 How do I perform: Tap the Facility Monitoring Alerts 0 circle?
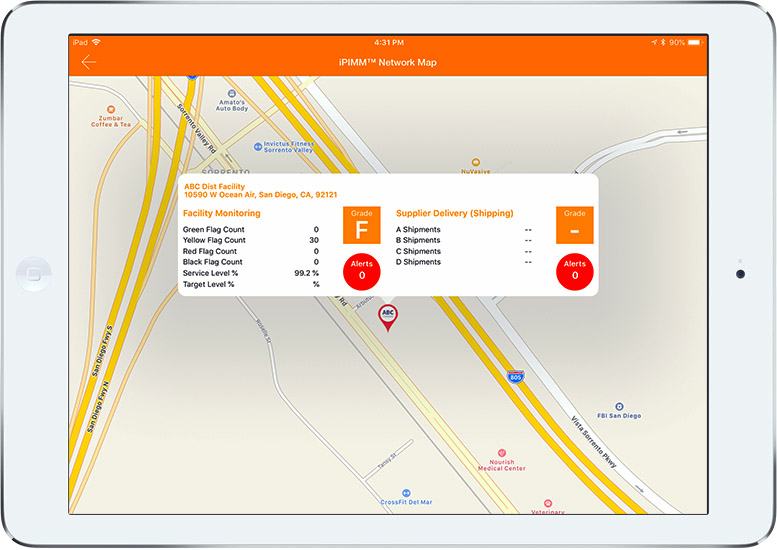click(362, 272)
